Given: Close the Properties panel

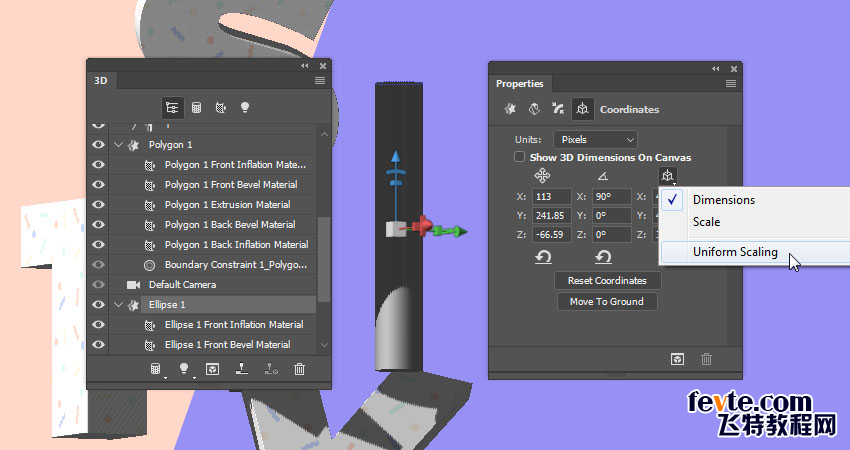Looking at the screenshot, I should [733, 69].
